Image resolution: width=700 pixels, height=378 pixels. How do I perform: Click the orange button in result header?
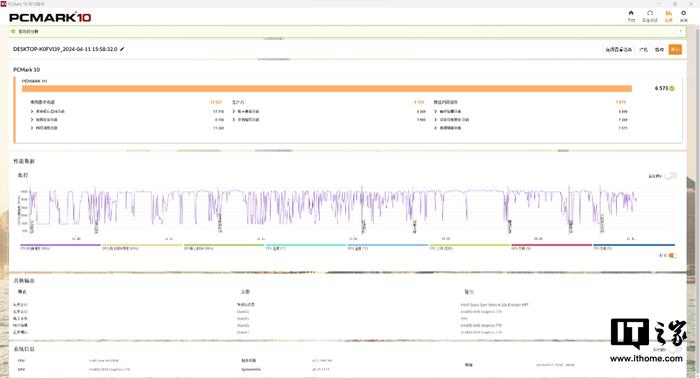[675, 49]
